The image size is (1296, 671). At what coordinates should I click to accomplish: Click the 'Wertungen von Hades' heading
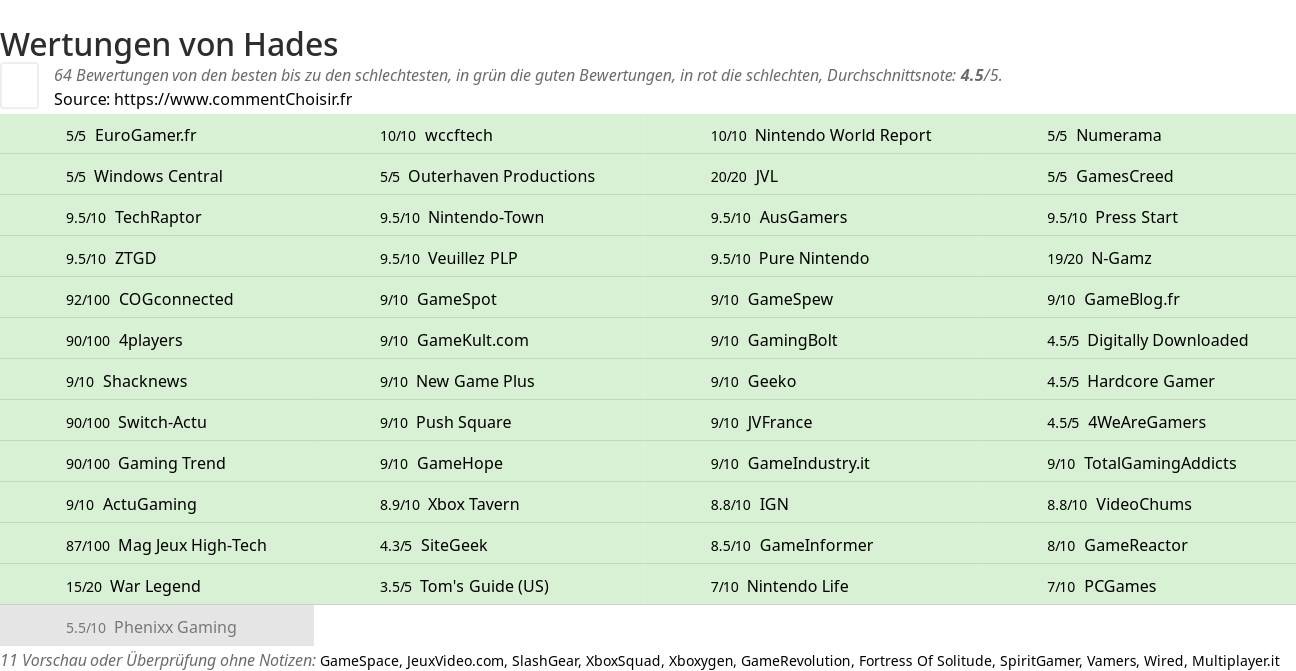click(x=169, y=44)
